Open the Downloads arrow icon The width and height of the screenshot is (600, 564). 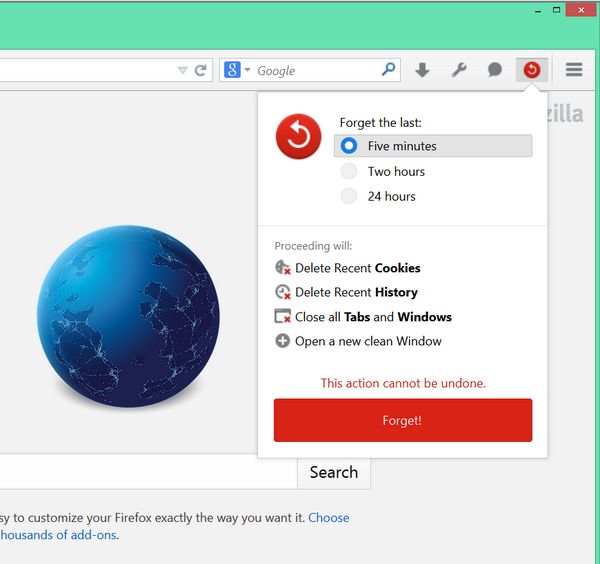tap(422, 70)
